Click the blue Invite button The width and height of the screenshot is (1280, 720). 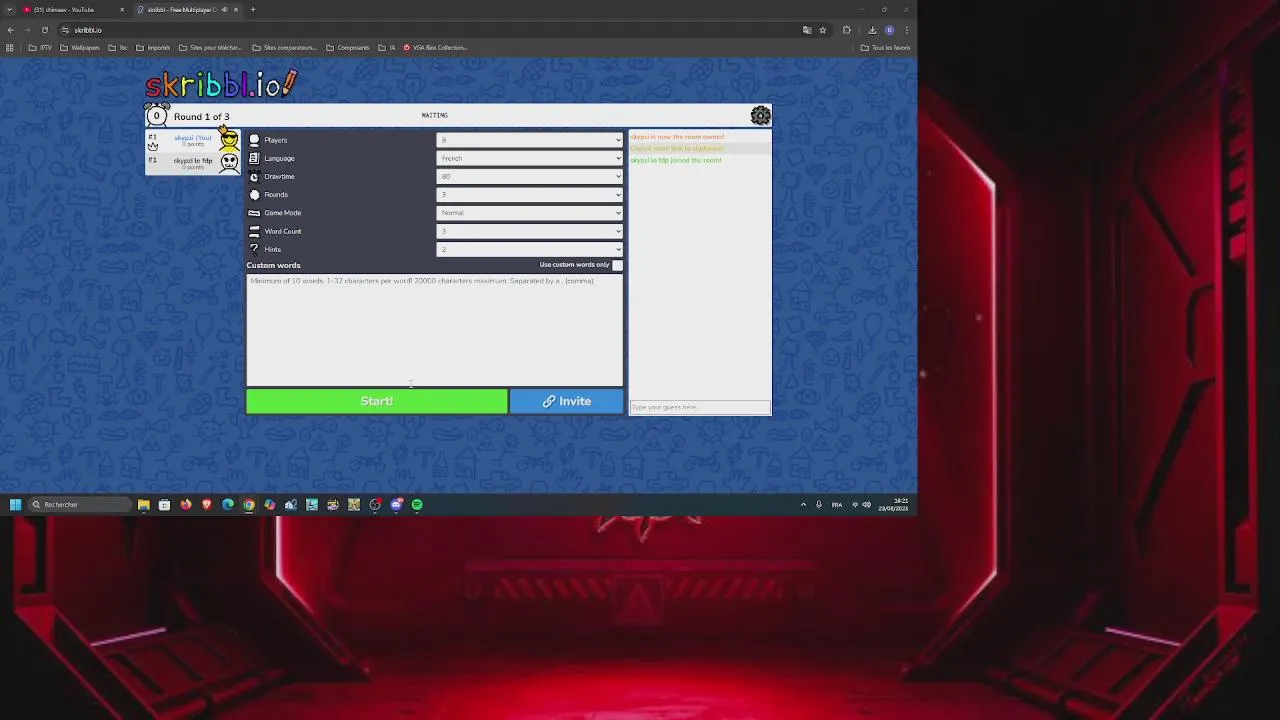(566, 401)
